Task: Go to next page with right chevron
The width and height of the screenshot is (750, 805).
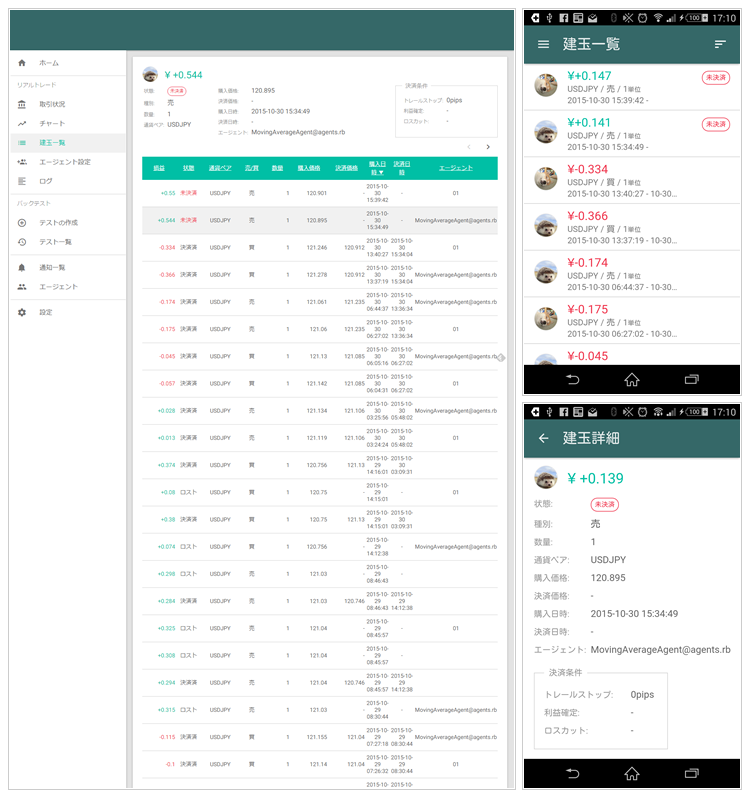Action: click(488, 147)
